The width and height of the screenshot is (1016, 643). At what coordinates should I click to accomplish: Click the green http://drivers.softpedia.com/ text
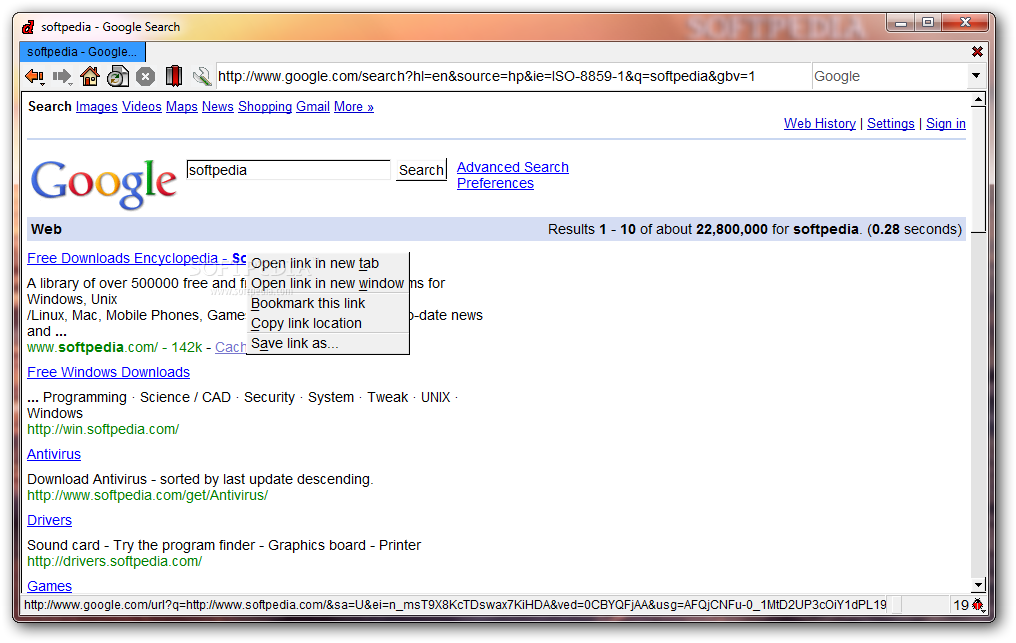pos(115,561)
